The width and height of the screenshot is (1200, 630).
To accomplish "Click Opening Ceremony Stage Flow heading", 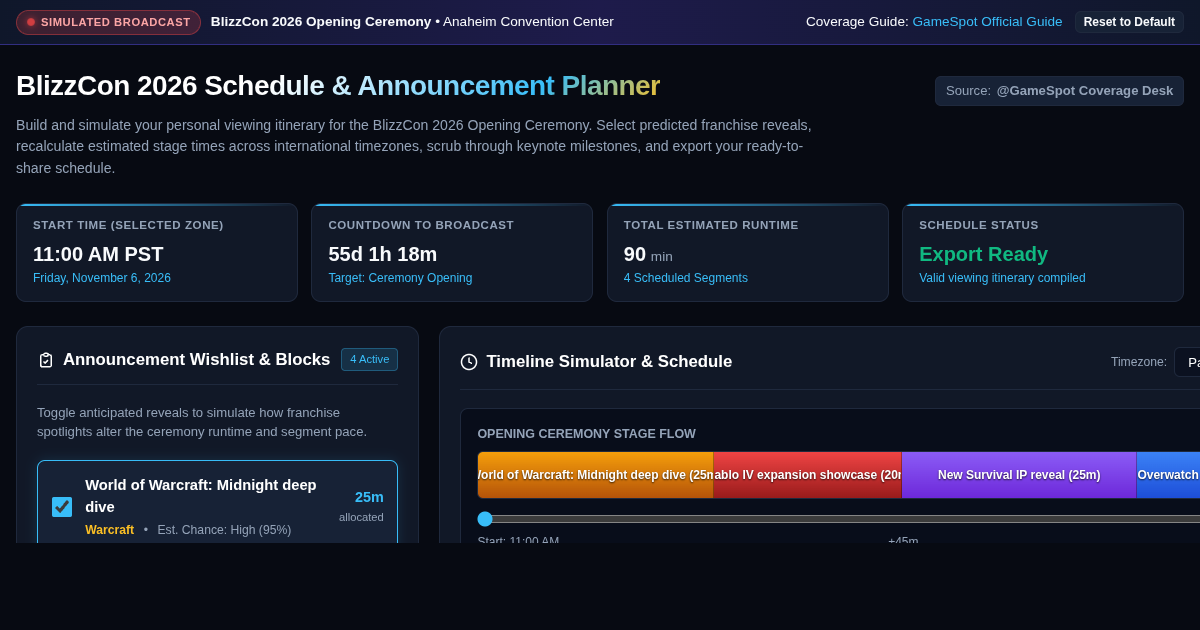I will [586, 434].
